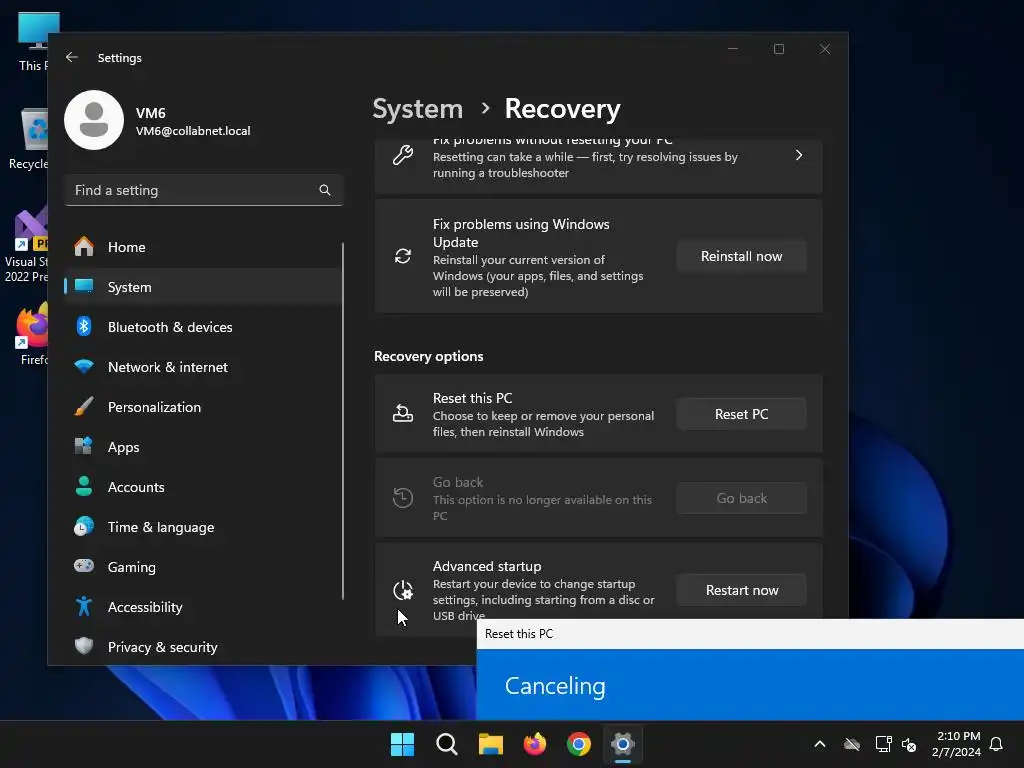Click the wrench troubleshooter icon
This screenshot has height=768, width=1024.
(403, 155)
